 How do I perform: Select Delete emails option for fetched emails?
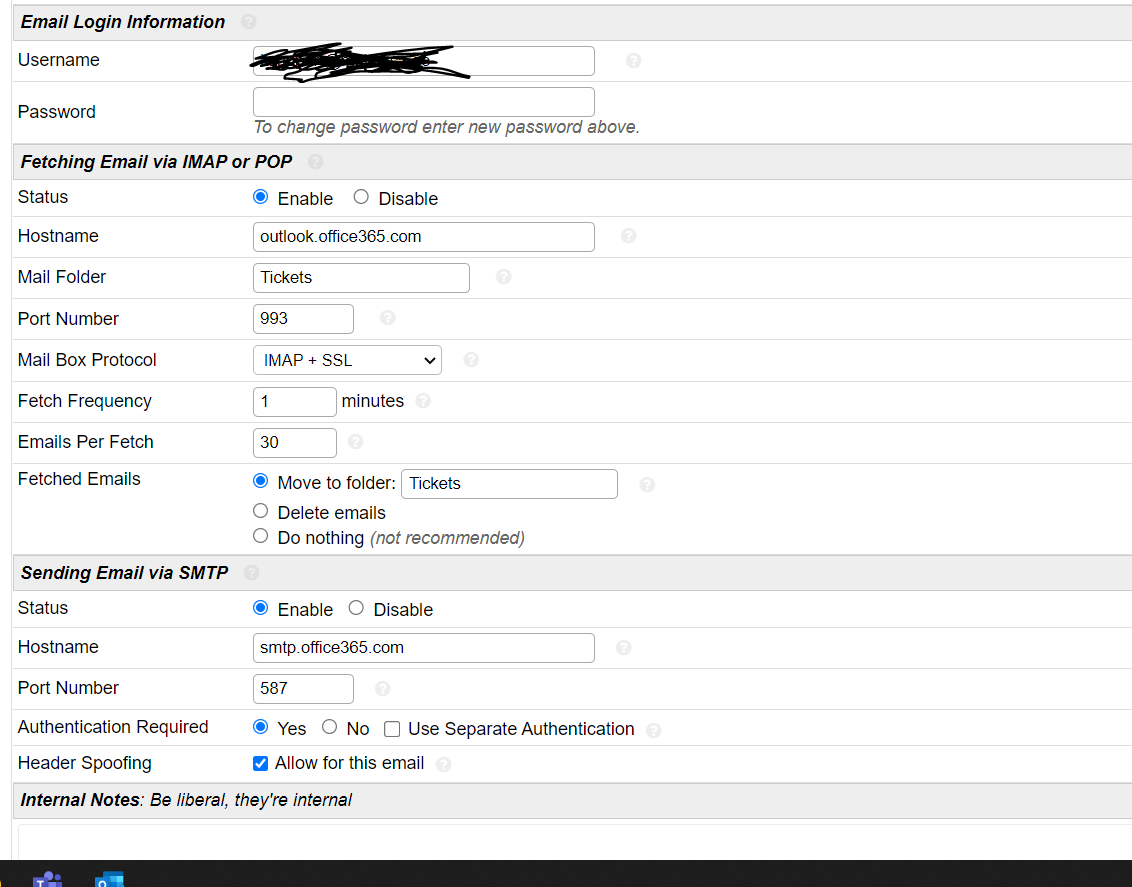tap(261, 512)
